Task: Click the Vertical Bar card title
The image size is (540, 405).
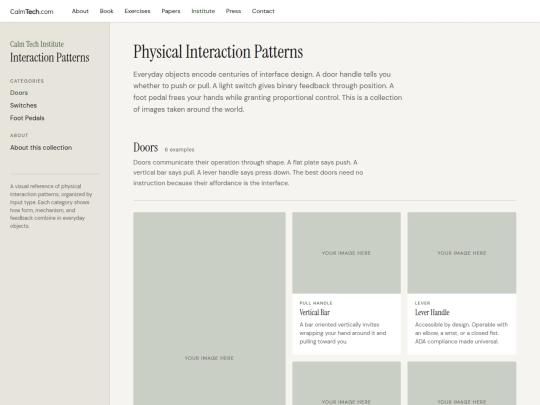Action: 314,312
